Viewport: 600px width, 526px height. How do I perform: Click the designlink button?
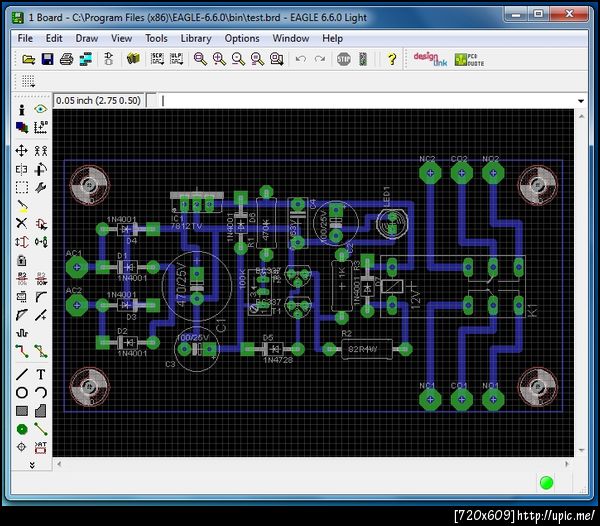(430, 59)
